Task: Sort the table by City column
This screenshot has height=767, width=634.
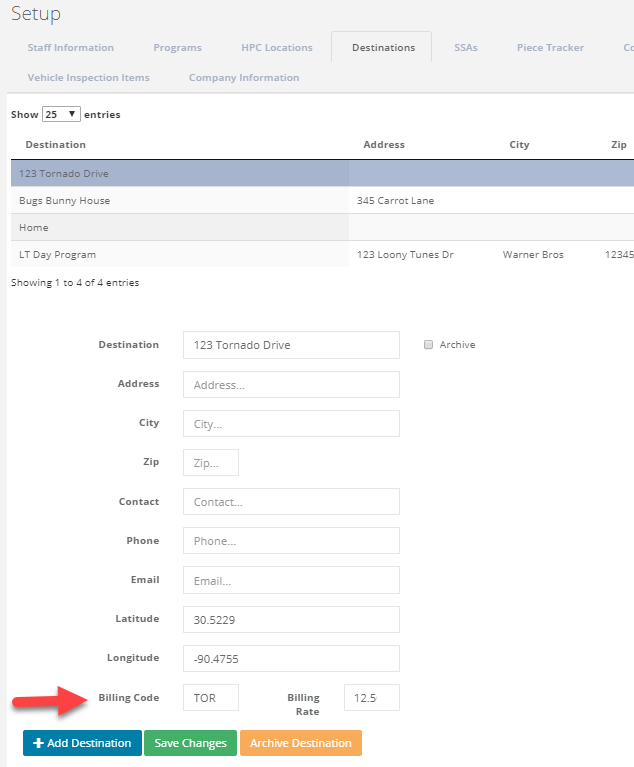Action: tap(519, 145)
